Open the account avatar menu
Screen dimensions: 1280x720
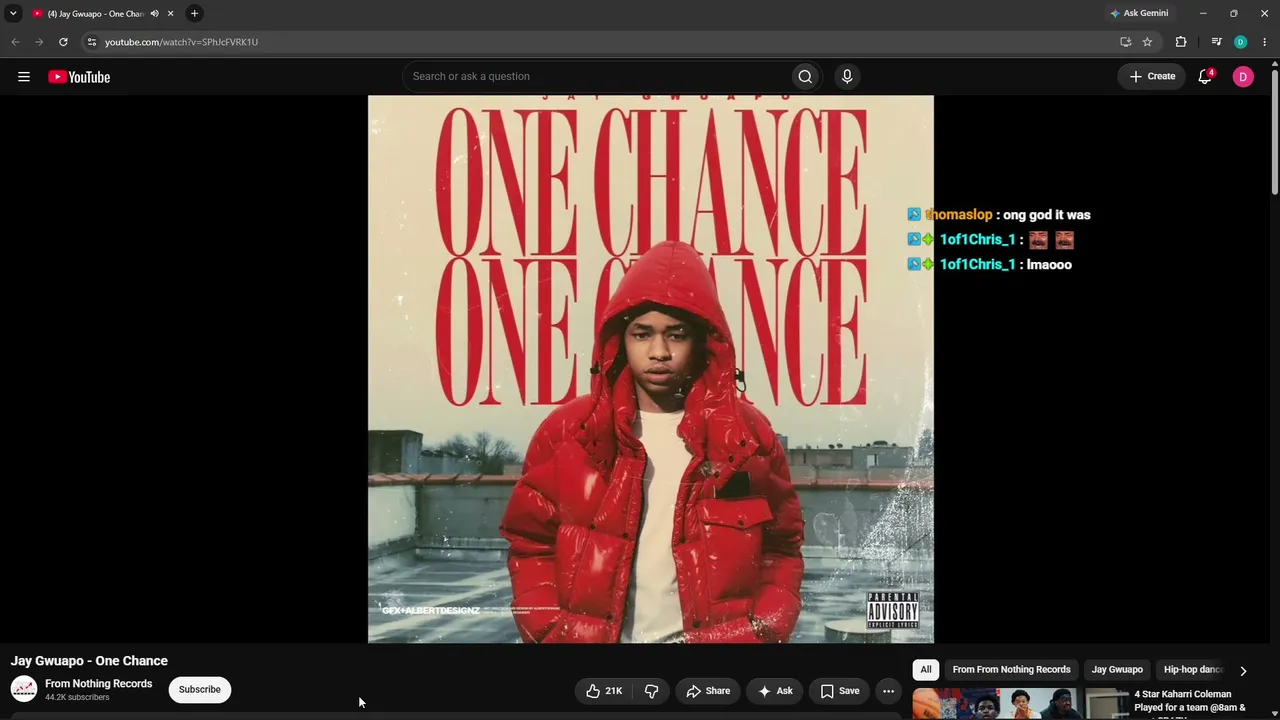1243,77
